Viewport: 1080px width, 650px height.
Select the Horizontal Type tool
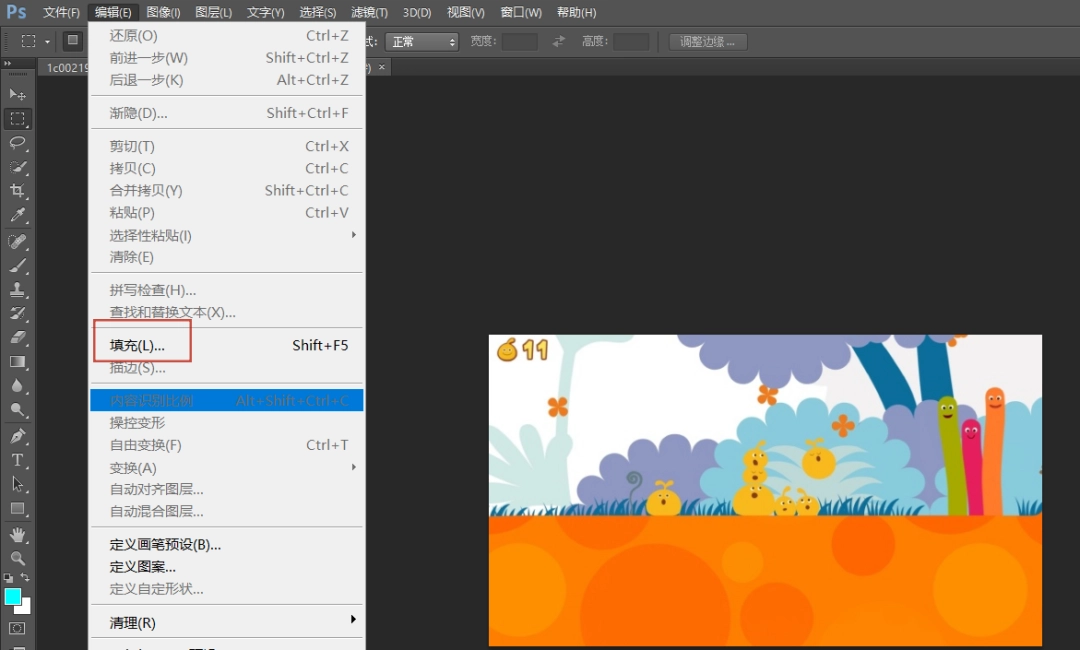pyautogui.click(x=17, y=460)
